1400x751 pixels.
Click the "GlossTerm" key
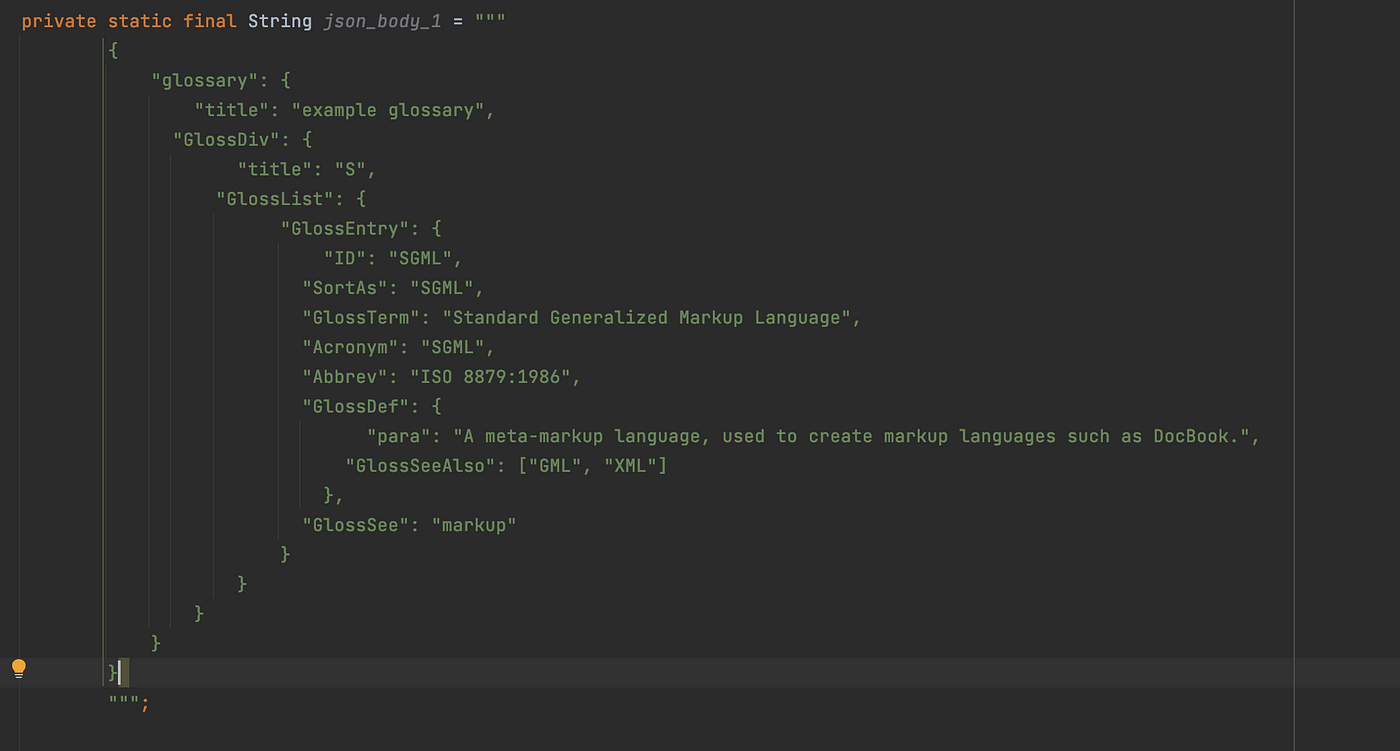pyautogui.click(x=361, y=318)
